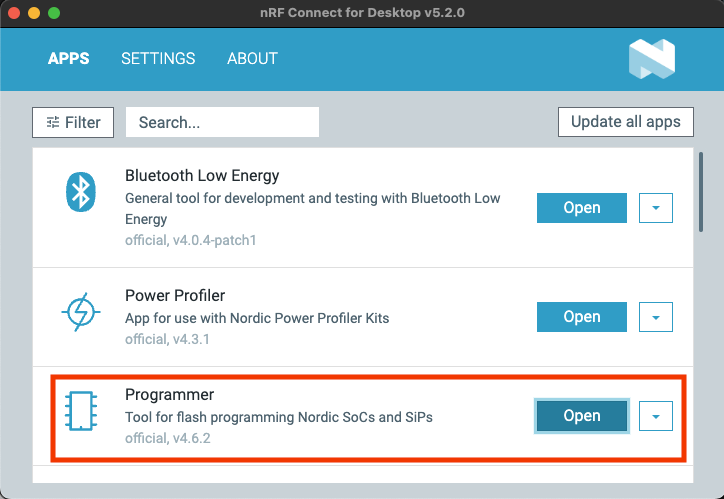Expand the Programmer dropdown arrow
This screenshot has height=499, width=724.
click(x=656, y=416)
